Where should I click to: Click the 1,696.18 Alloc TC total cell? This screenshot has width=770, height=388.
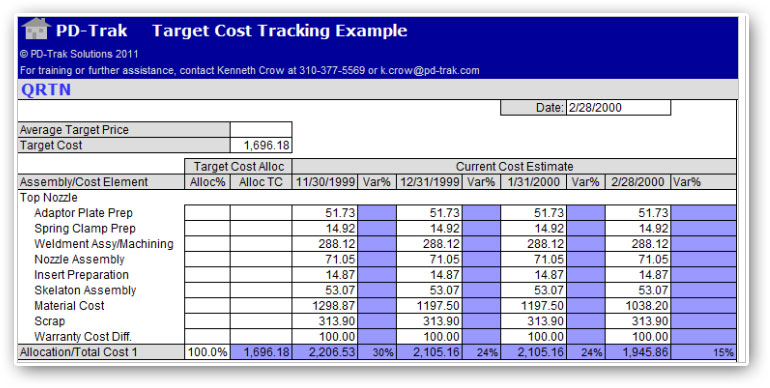click(261, 352)
